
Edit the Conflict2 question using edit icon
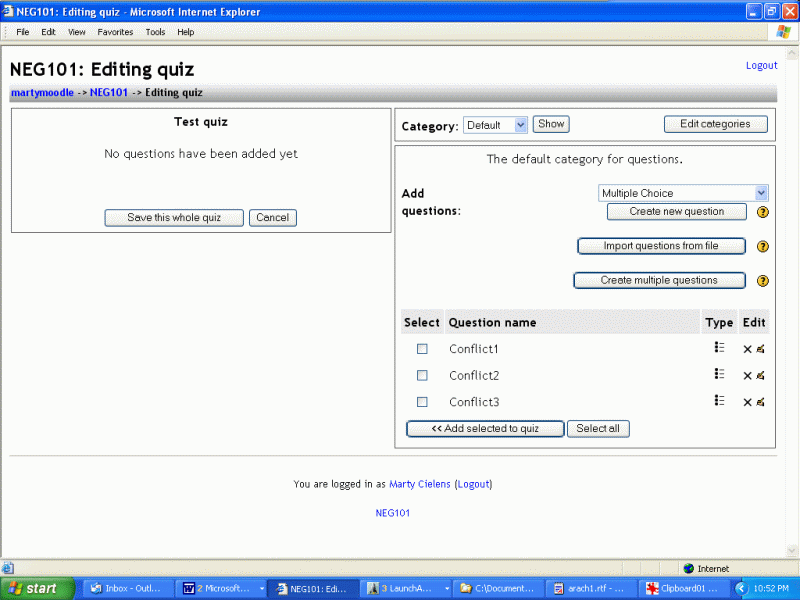(x=761, y=376)
